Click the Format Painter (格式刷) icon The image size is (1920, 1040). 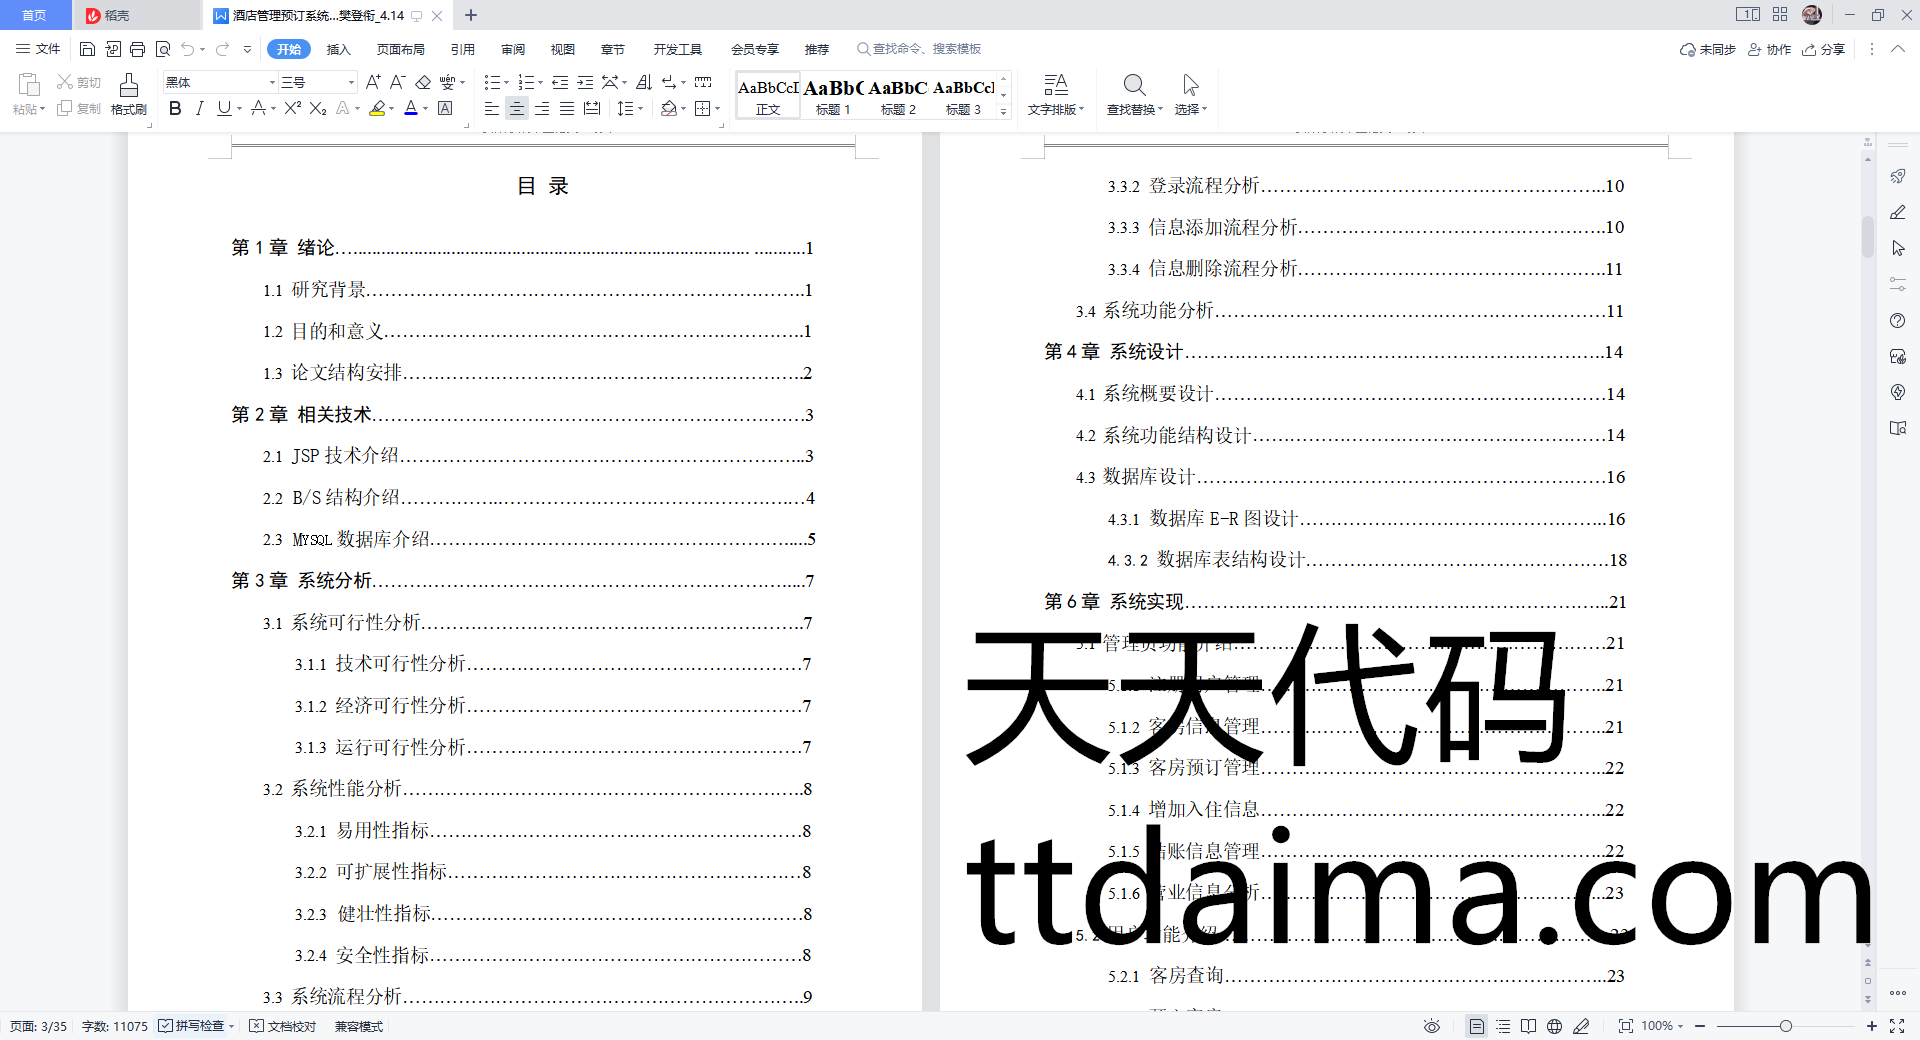pos(128,94)
